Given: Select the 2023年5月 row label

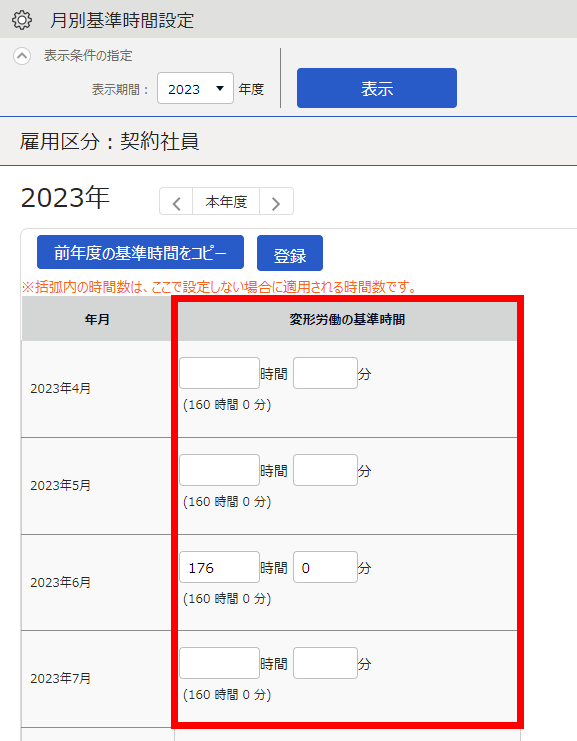Looking at the screenshot, I should (60, 486).
